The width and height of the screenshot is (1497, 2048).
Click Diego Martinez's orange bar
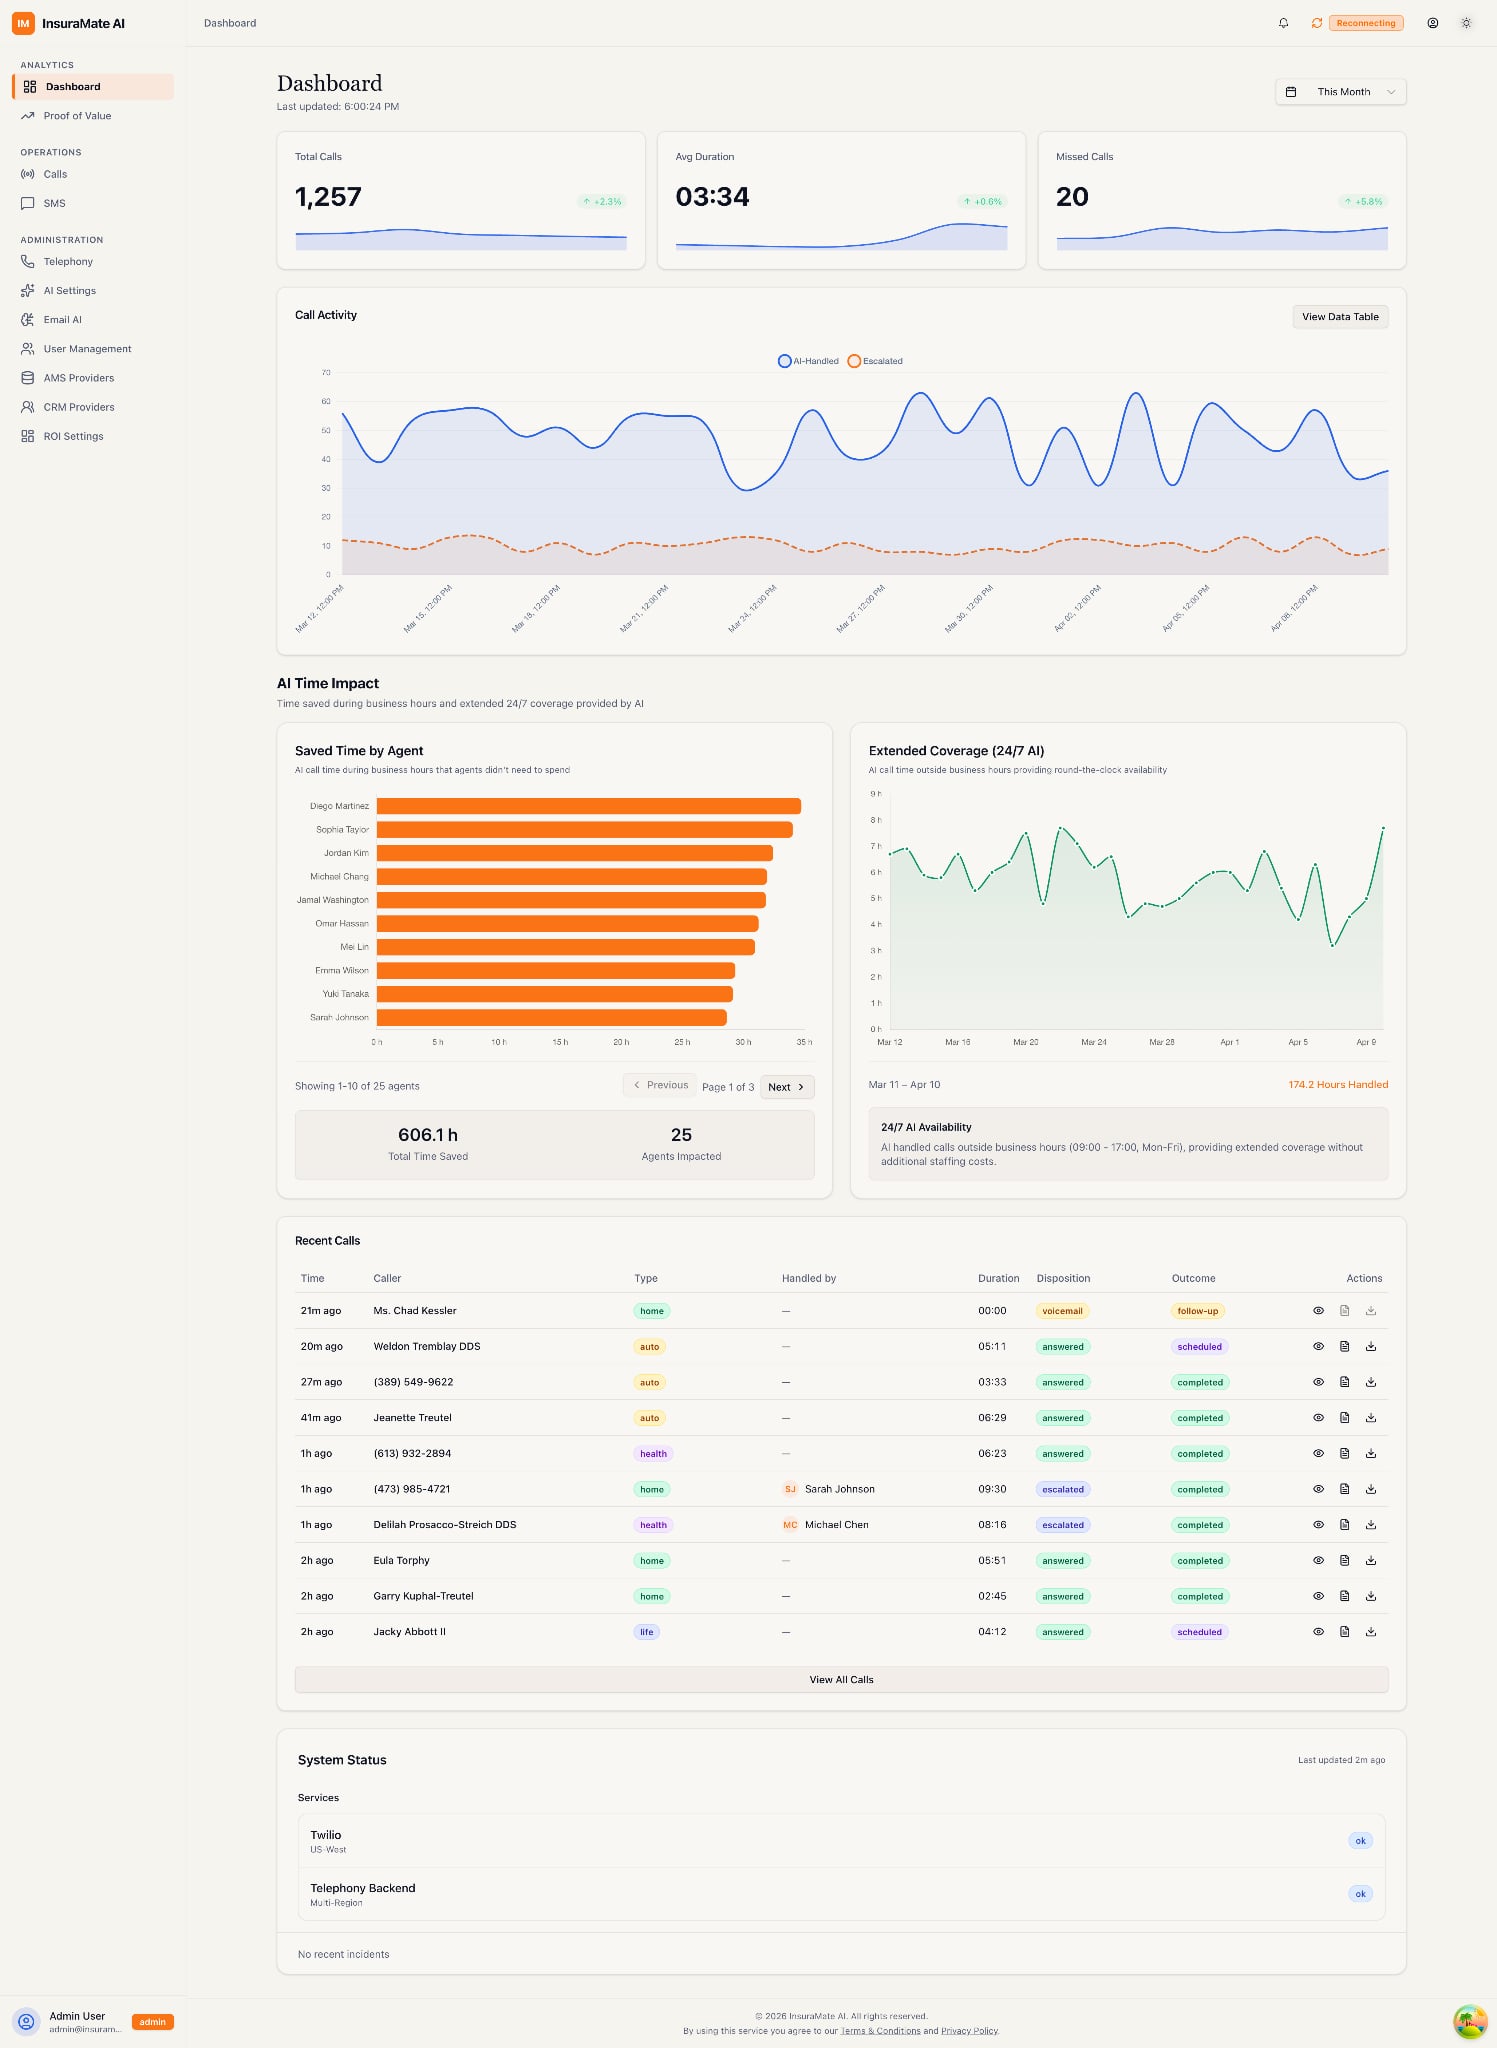[589, 806]
